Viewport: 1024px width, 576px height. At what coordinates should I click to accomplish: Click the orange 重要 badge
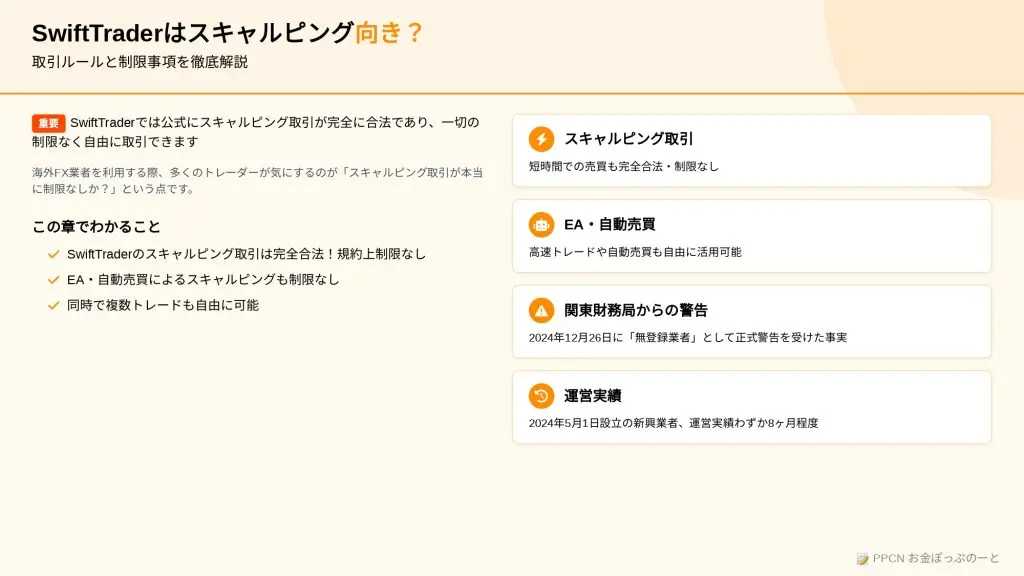pyautogui.click(x=48, y=123)
